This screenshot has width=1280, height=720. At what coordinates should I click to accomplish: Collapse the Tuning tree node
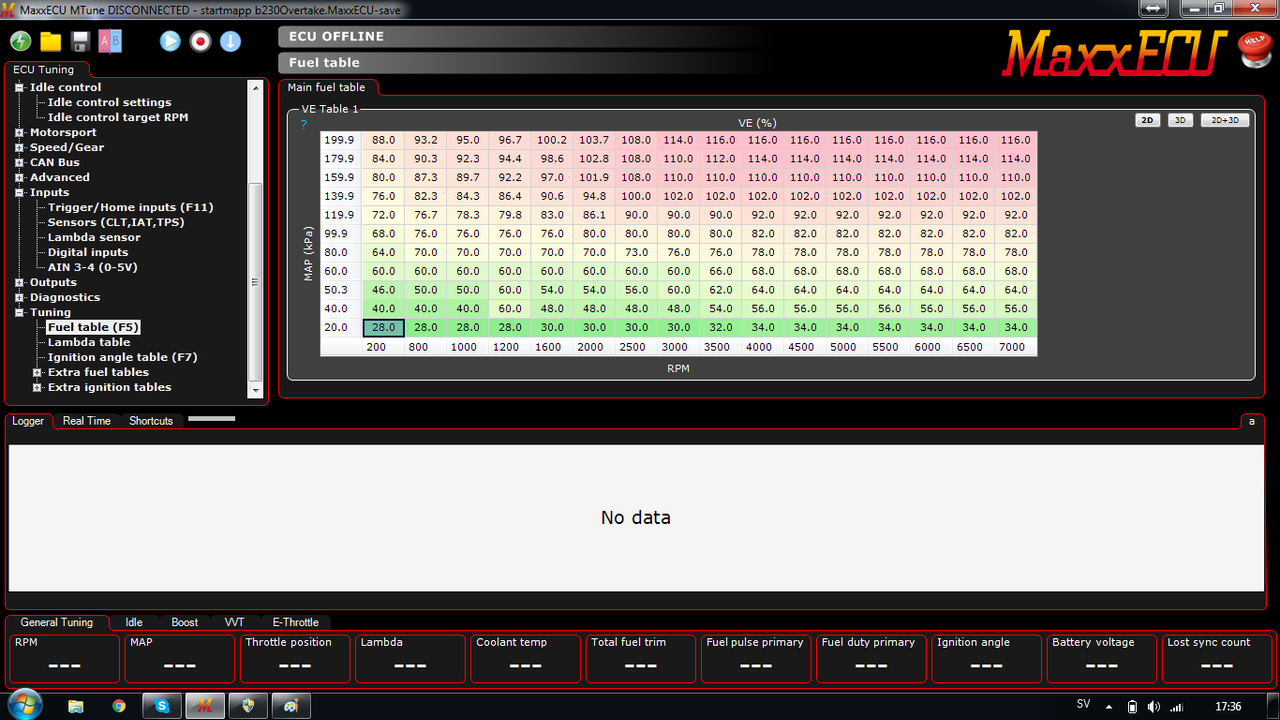coord(19,312)
